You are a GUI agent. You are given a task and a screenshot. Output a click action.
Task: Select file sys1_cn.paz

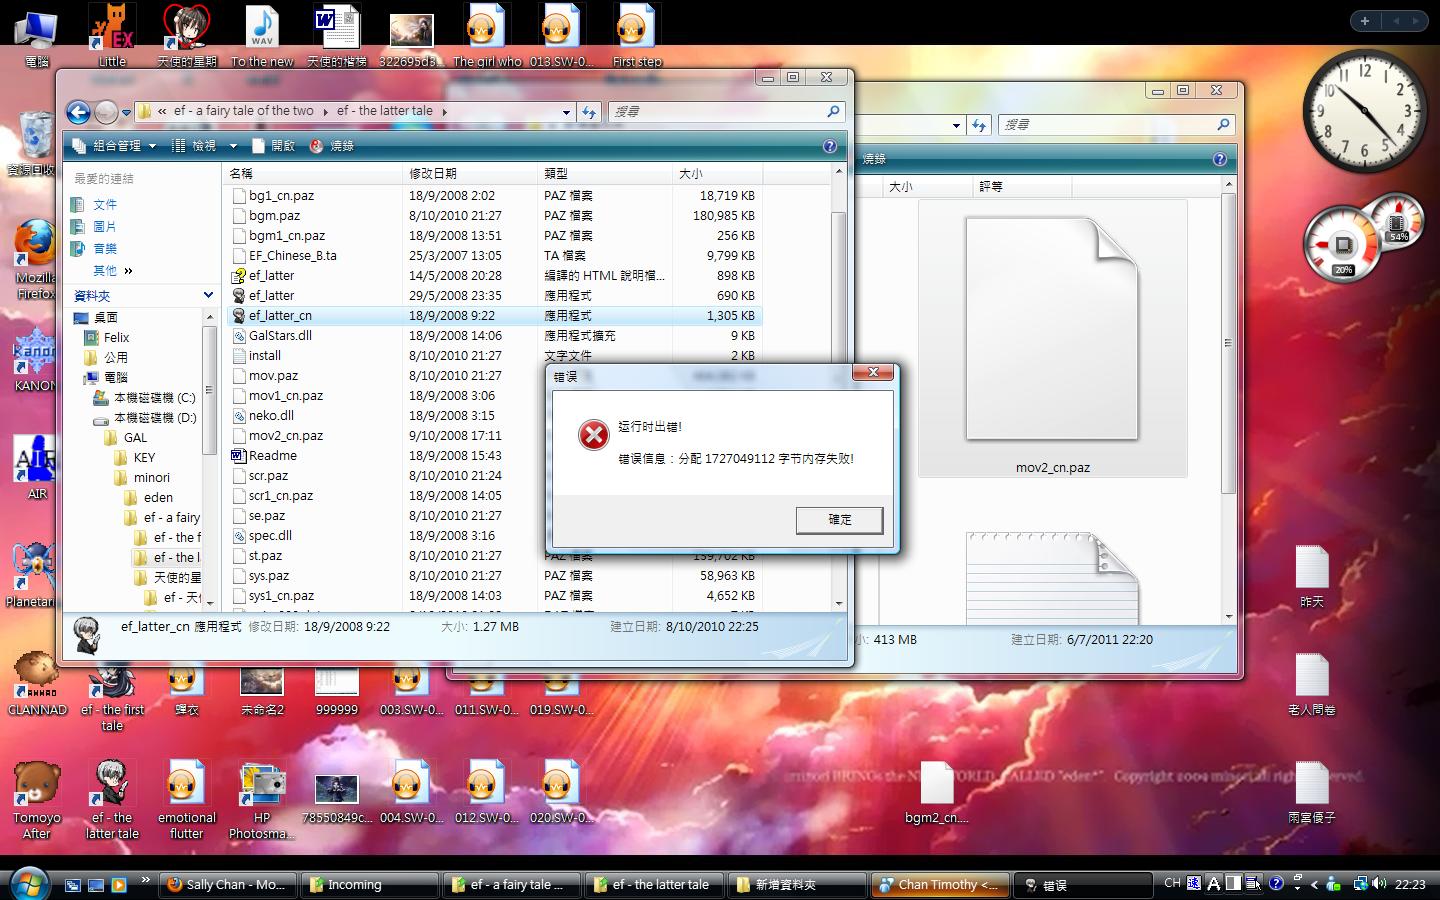[x=281, y=596]
